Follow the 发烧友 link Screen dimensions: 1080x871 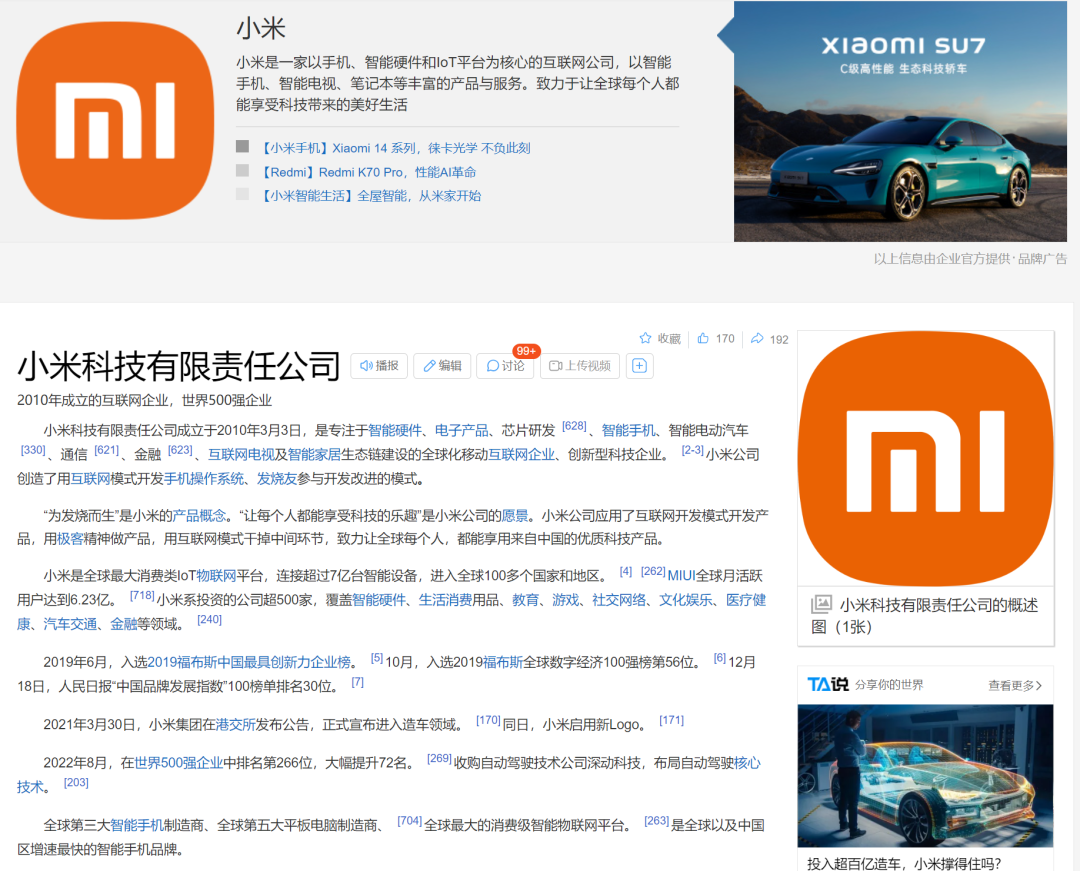(x=277, y=479)
